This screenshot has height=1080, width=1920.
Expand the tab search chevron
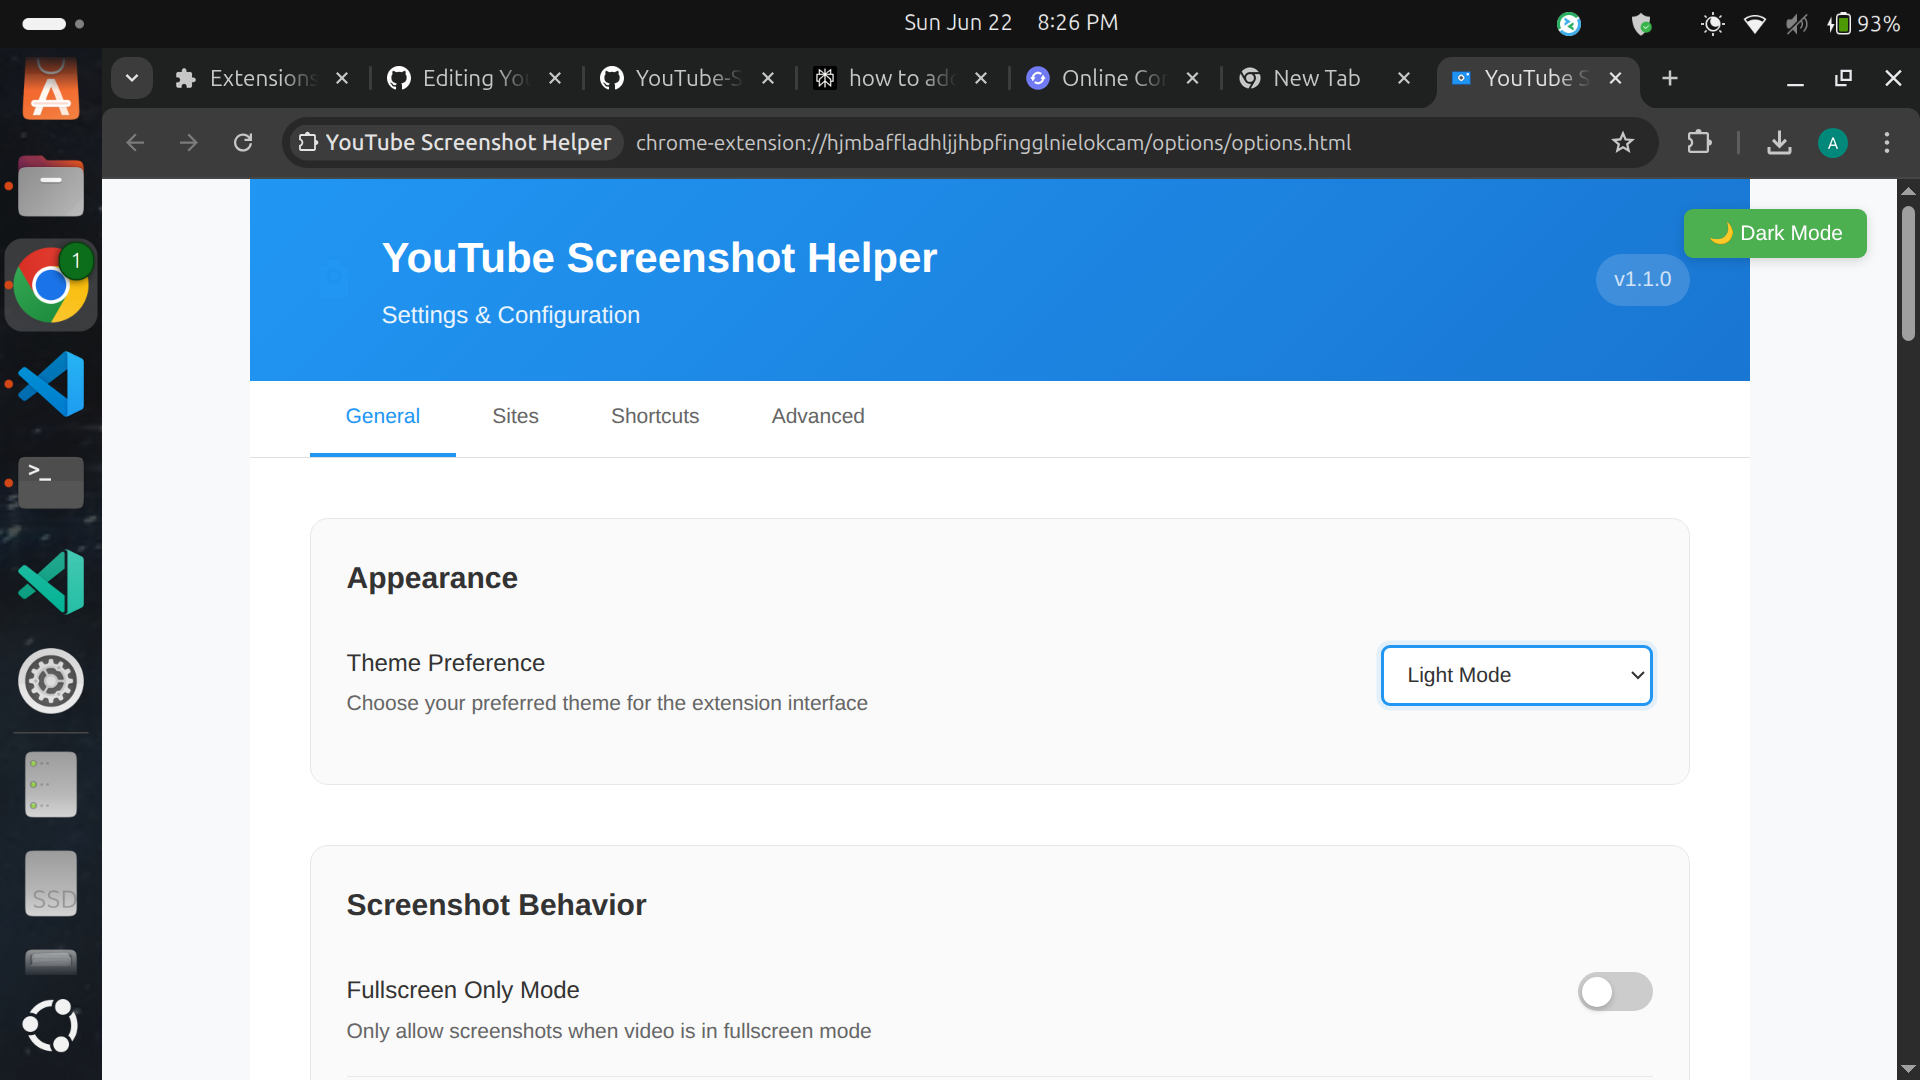pos(132,78)
